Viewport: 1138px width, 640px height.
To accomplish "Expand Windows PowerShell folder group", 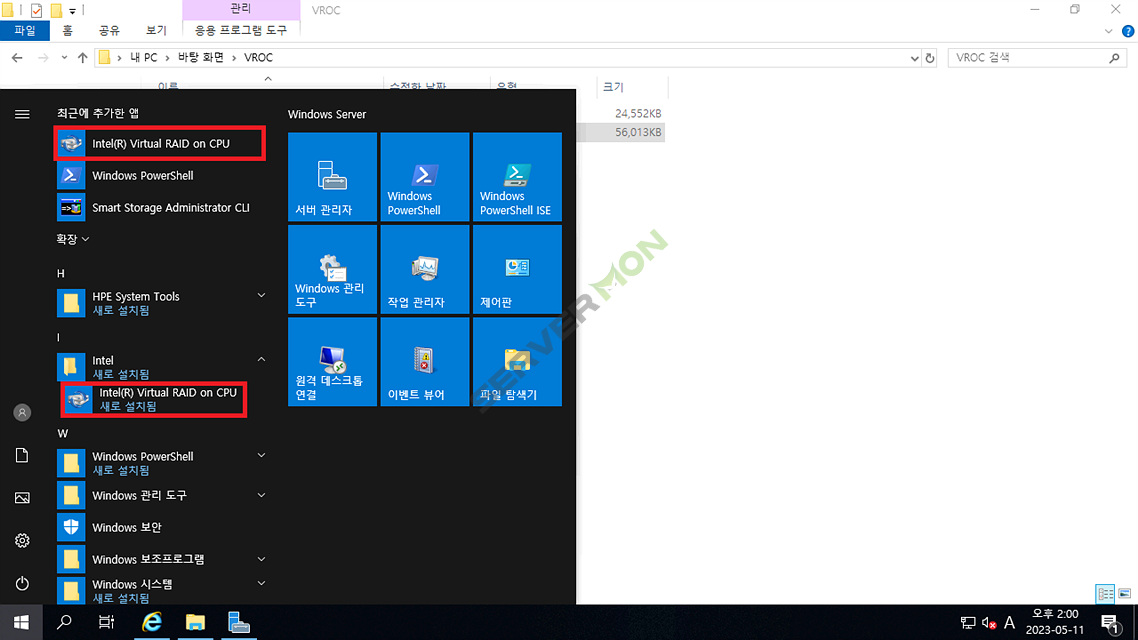I will 261,456.
